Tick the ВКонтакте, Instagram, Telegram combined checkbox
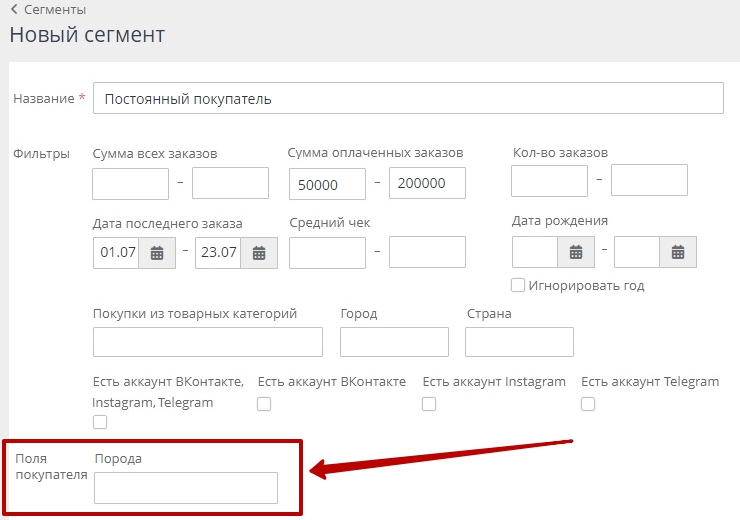The width and height of the screenshot is (740, 520). point(100,422)
